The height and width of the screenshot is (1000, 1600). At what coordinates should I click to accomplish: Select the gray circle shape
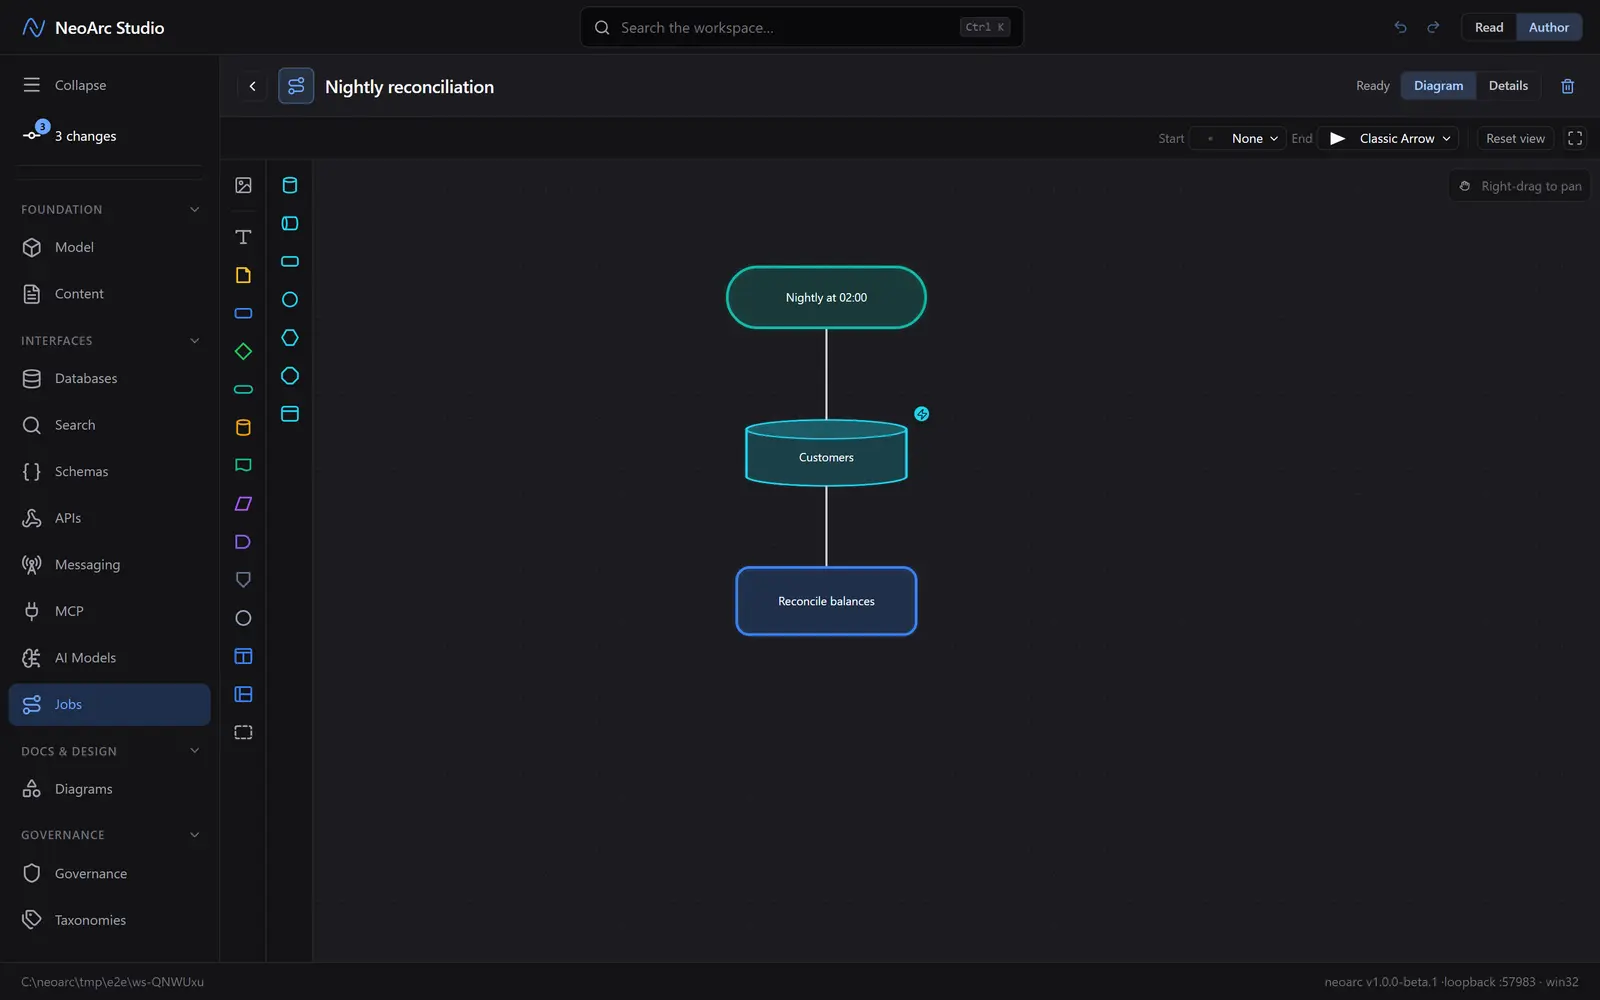pyautogui.click(x=243, y=618)
